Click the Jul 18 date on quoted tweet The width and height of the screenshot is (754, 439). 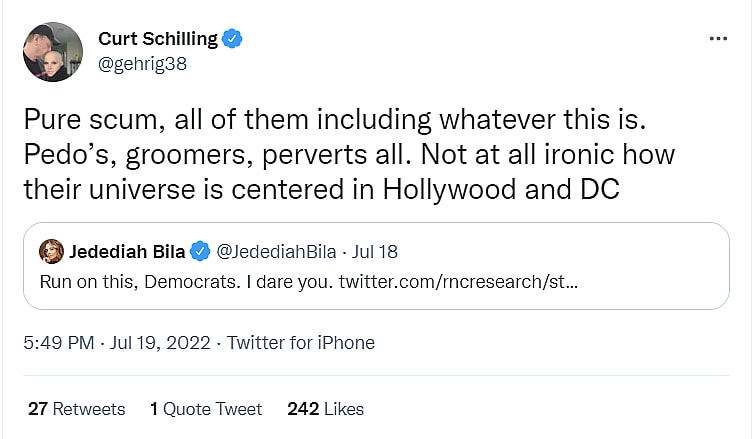pos(373,251)
